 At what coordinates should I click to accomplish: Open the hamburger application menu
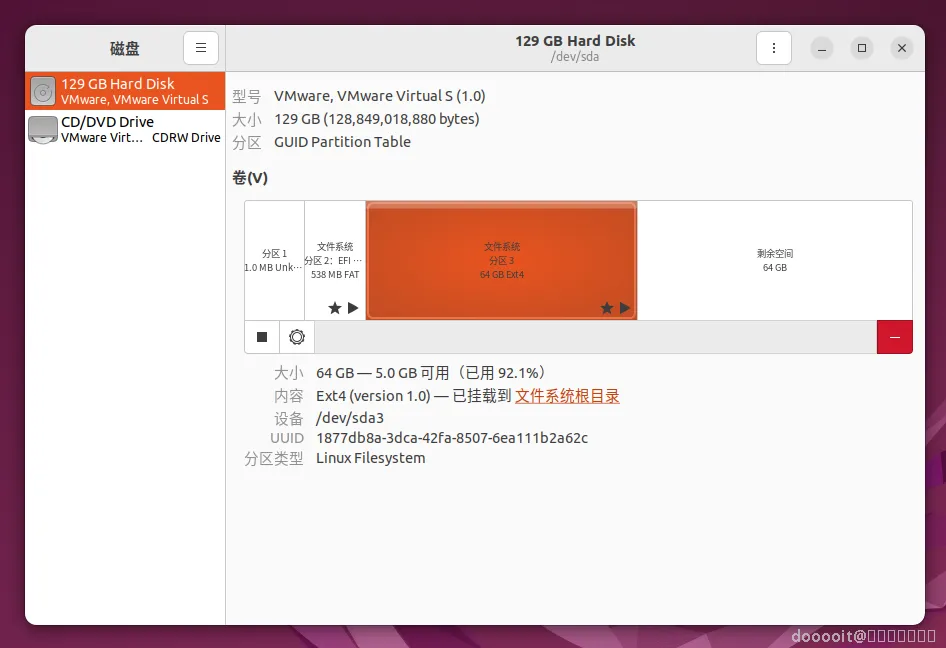click(x=201, y=48)
